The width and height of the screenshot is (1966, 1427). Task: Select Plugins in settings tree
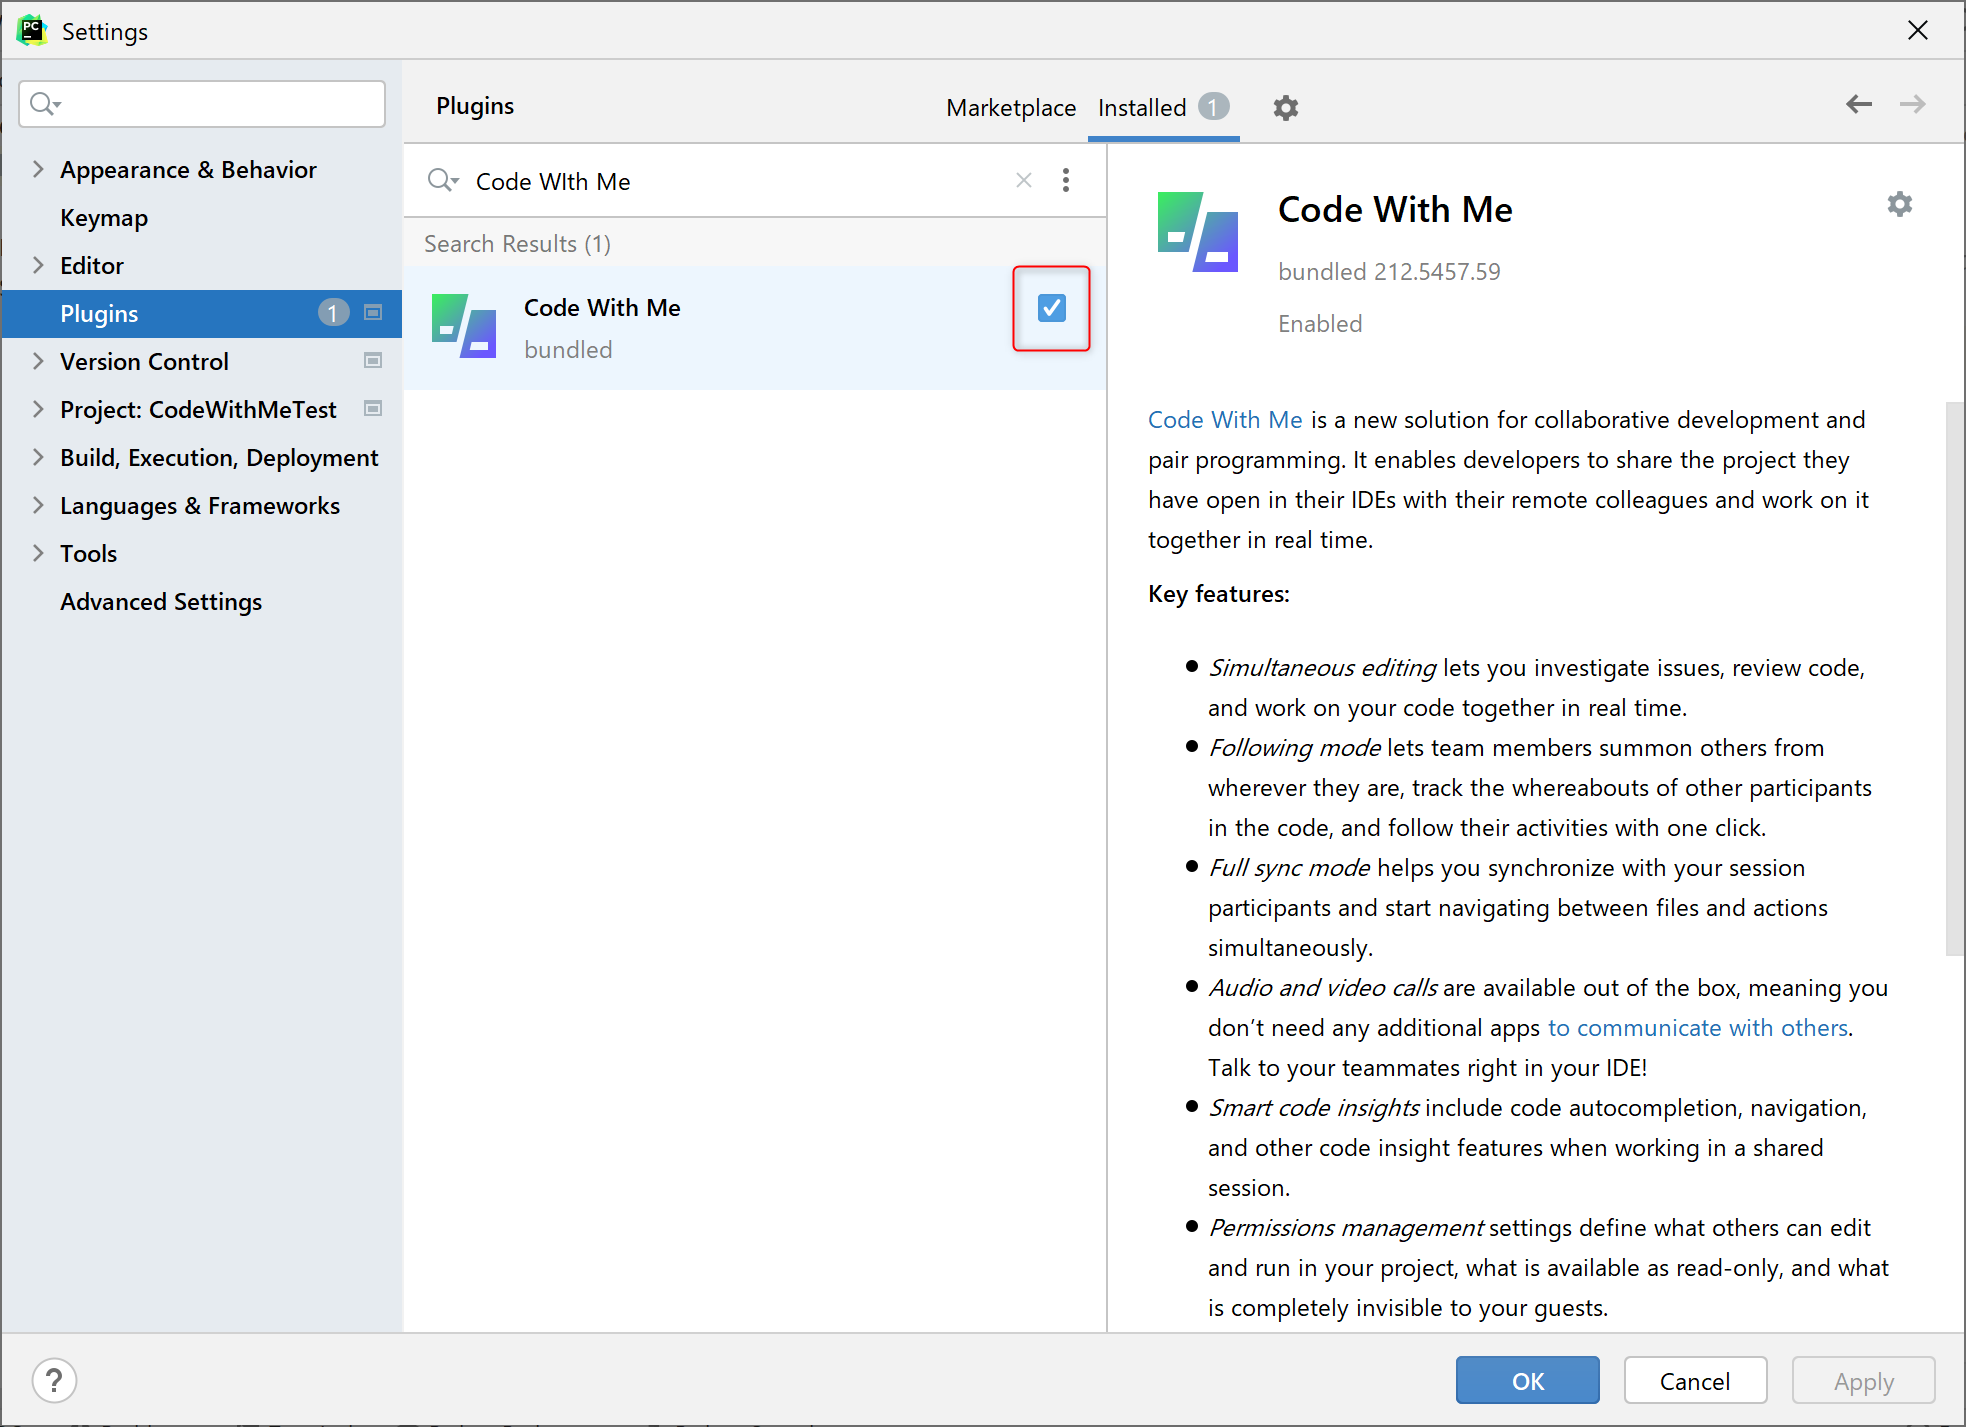(x=99, y=314)
